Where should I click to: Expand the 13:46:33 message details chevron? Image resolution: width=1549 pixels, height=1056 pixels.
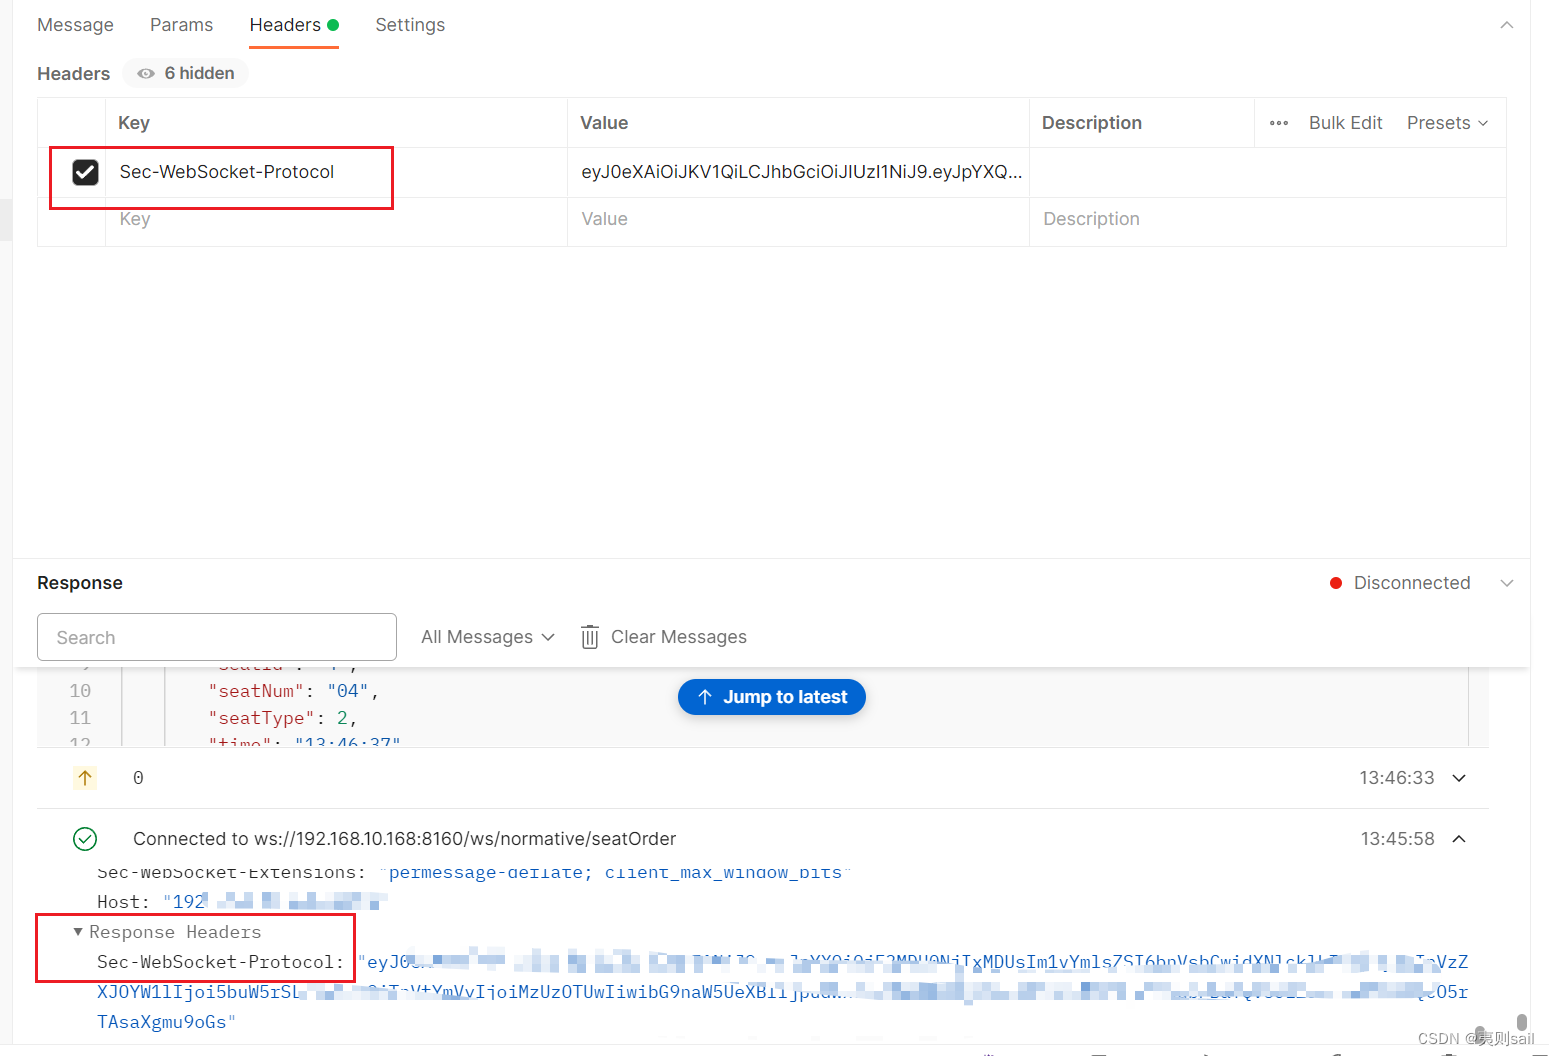(1458, 777)
